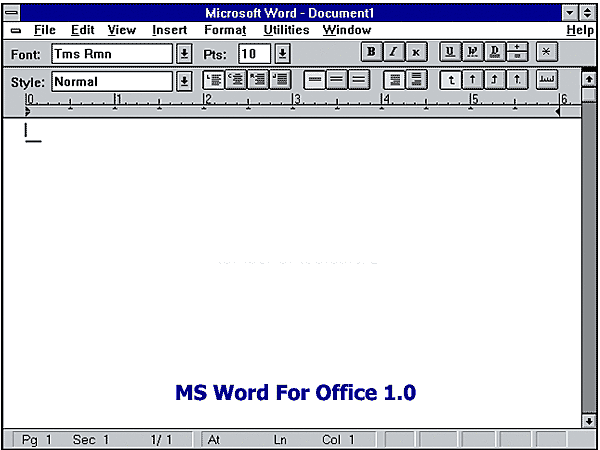600x450 pixels.
Task: Open the Style dropdown list arrow
Action: 184,82
